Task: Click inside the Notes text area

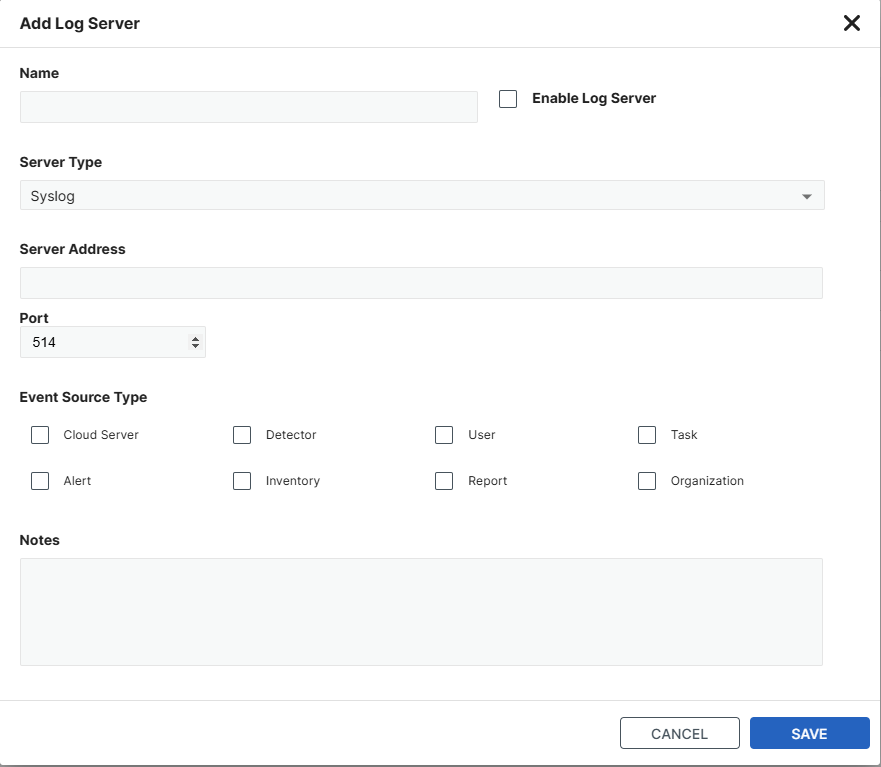Action: tap(421, 610)
